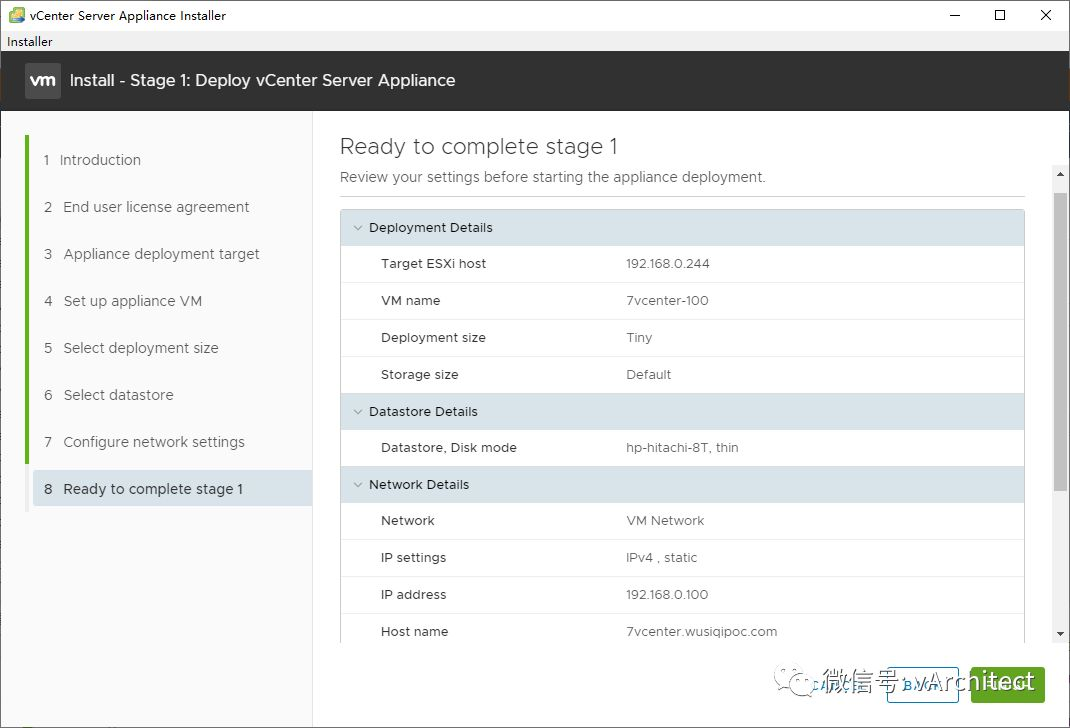Screen dimensions: 1070x728
Task: Open Appliance deployment target step
Action: click(x=161, y=254)
